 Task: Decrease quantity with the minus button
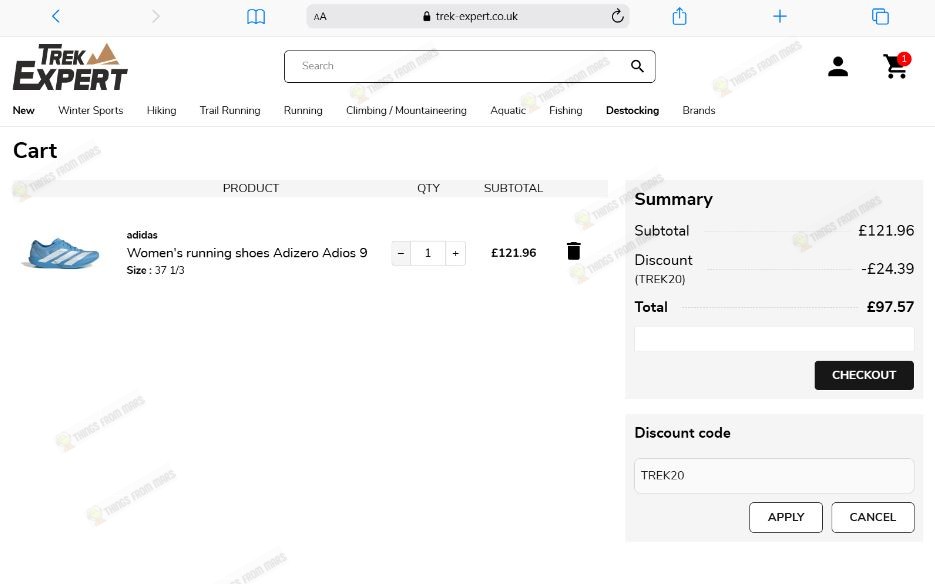pos(401,254)
